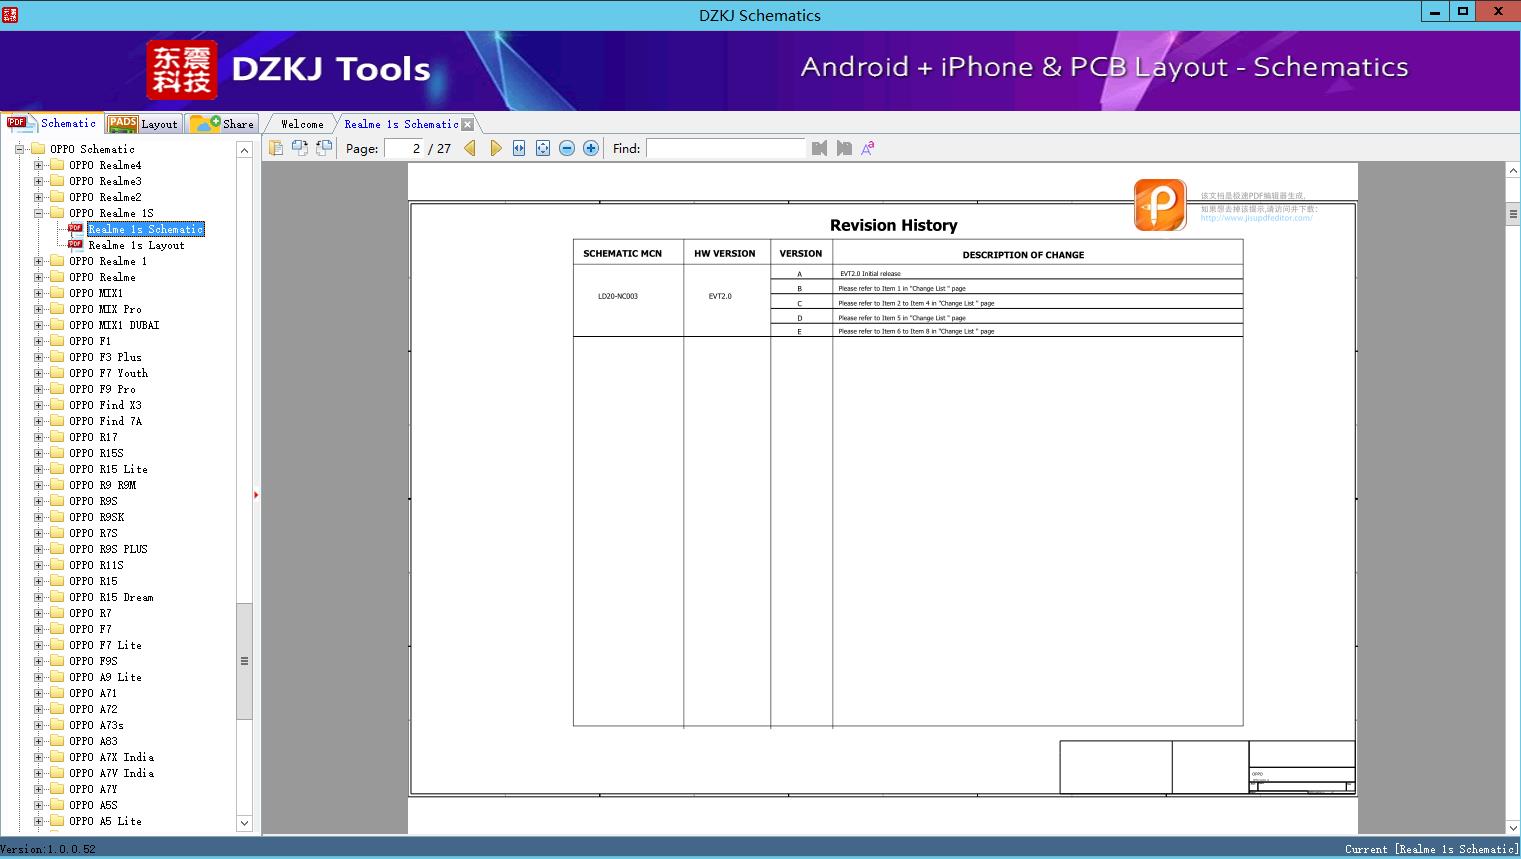This screenshot has height=859, width=1521.
Task: Expand the OPPO Realme3 folder
Action: coord(38,181)
